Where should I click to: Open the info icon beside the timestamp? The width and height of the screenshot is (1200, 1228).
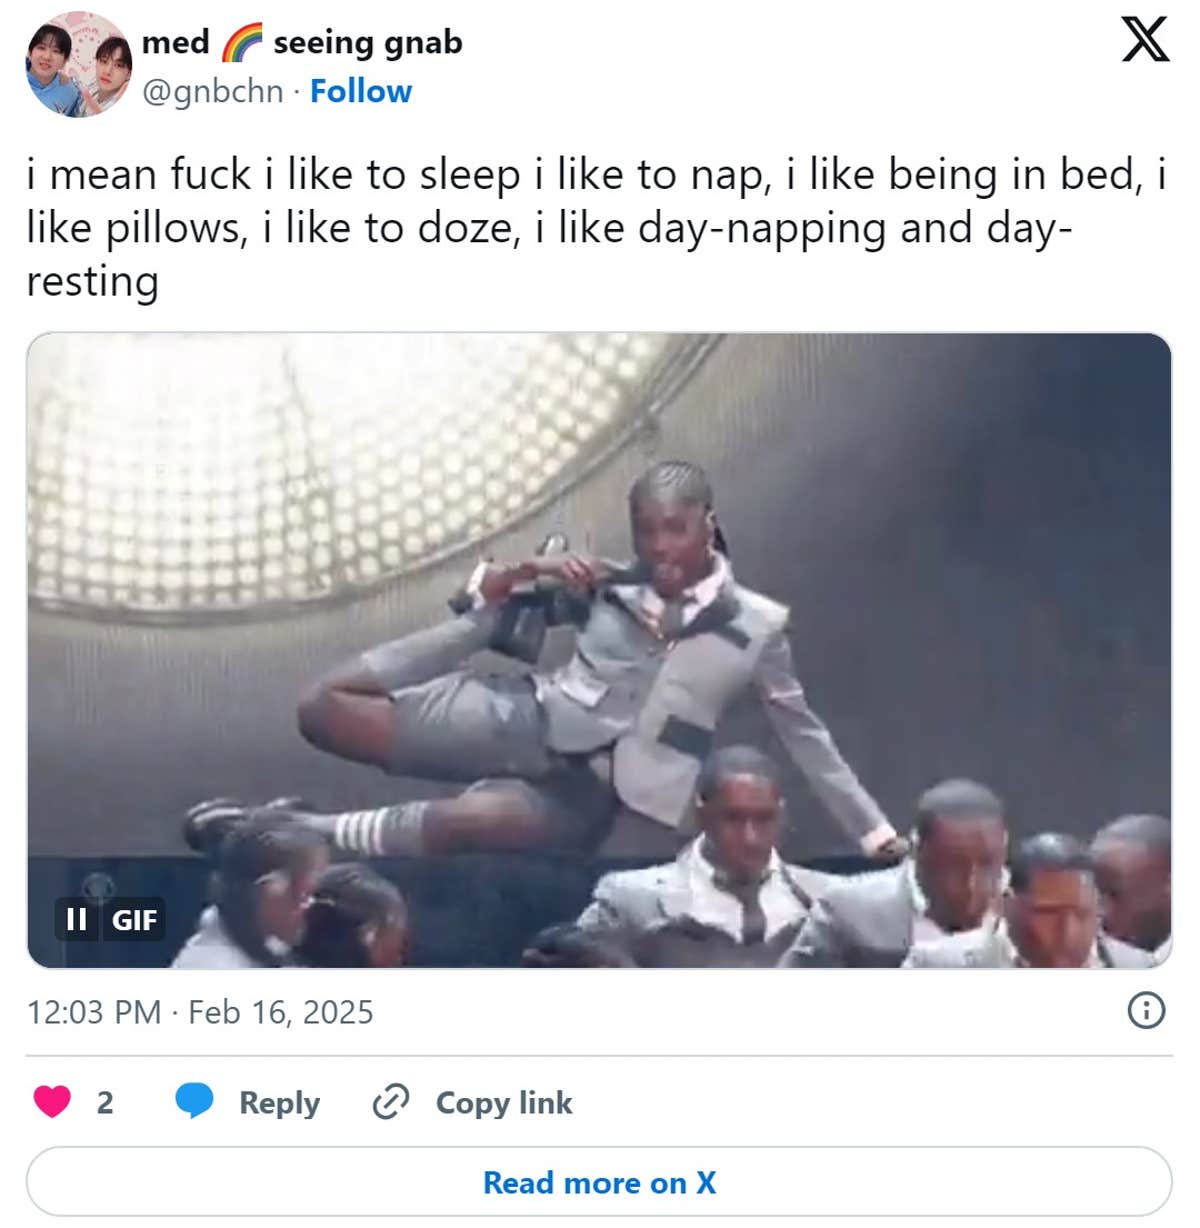(1146, 1011)
